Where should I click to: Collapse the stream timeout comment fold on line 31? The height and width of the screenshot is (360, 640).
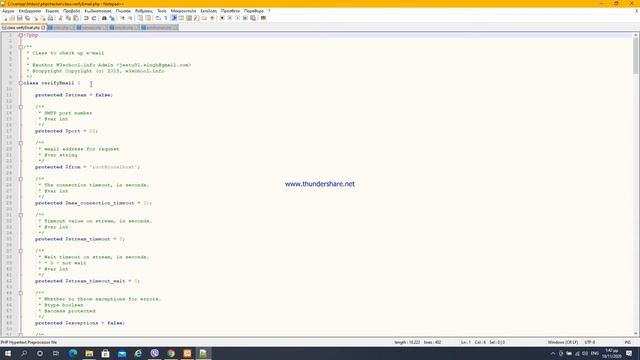(x=20, y=215)
